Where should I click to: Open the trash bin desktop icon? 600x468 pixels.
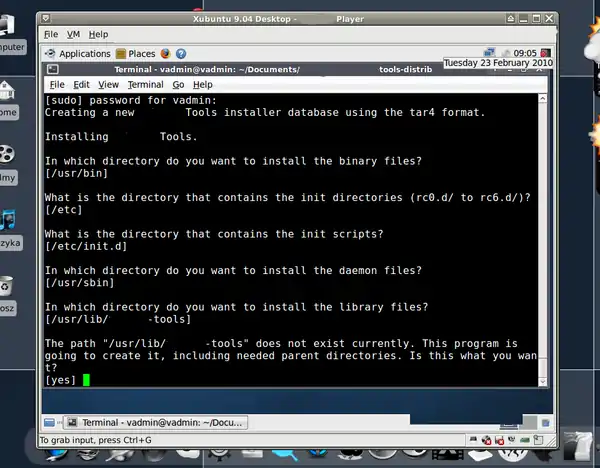coord(8,286)
